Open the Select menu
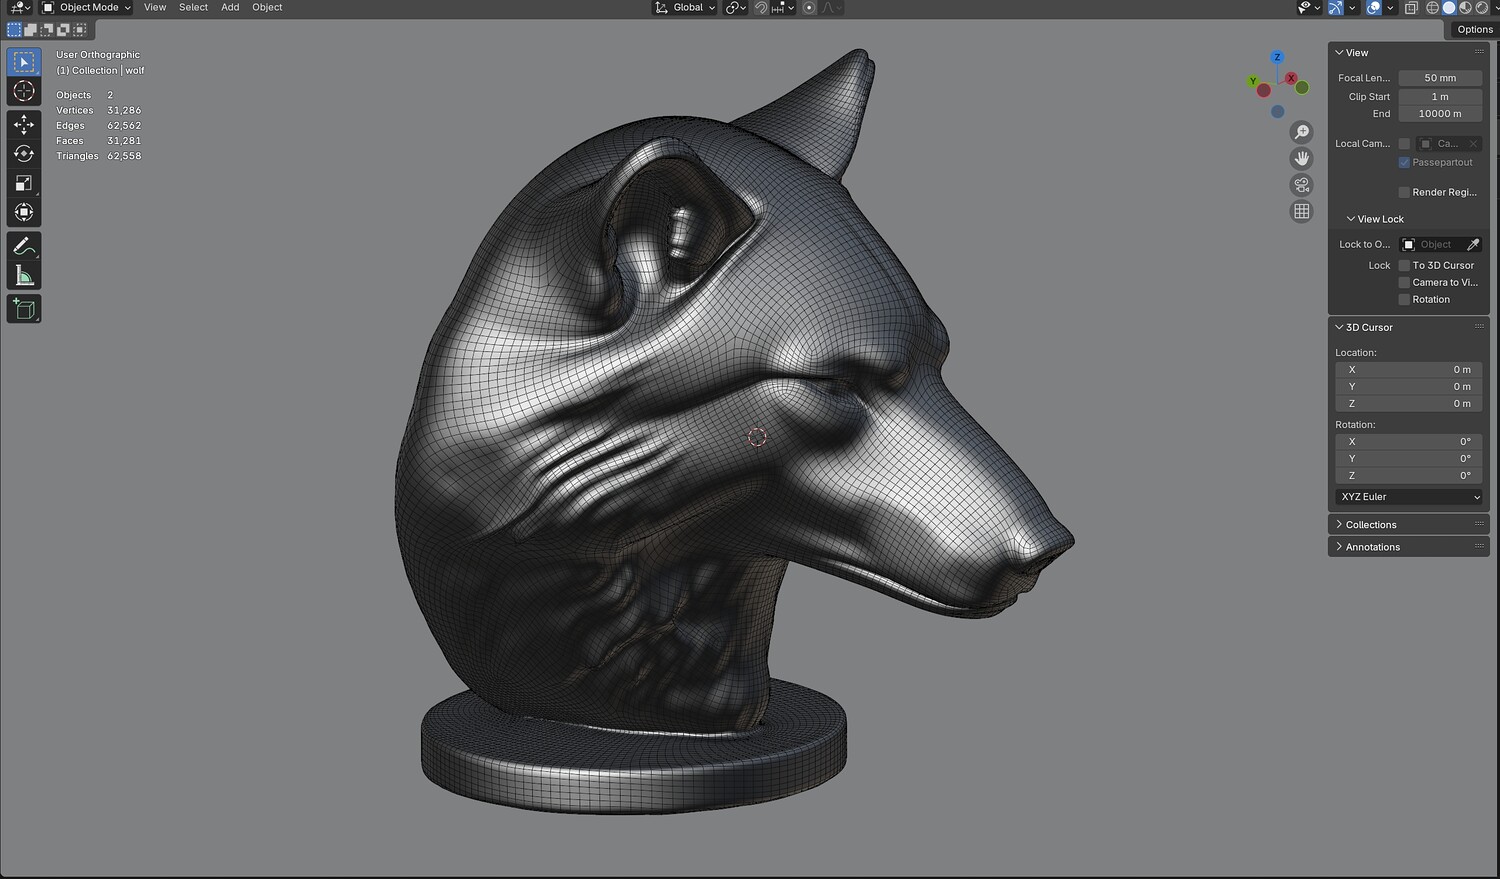 tap(193, 7)
